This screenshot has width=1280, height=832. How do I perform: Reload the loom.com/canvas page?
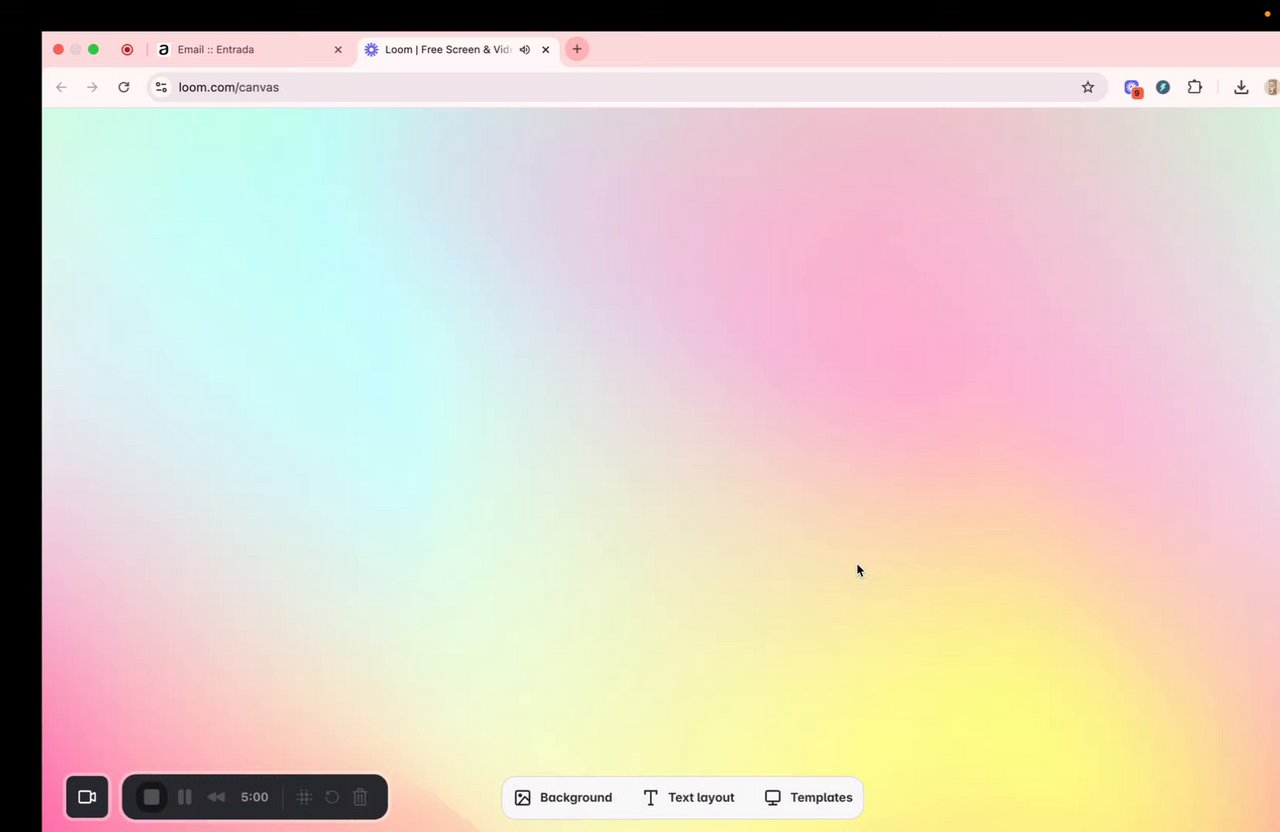click(x=124, y=87)
